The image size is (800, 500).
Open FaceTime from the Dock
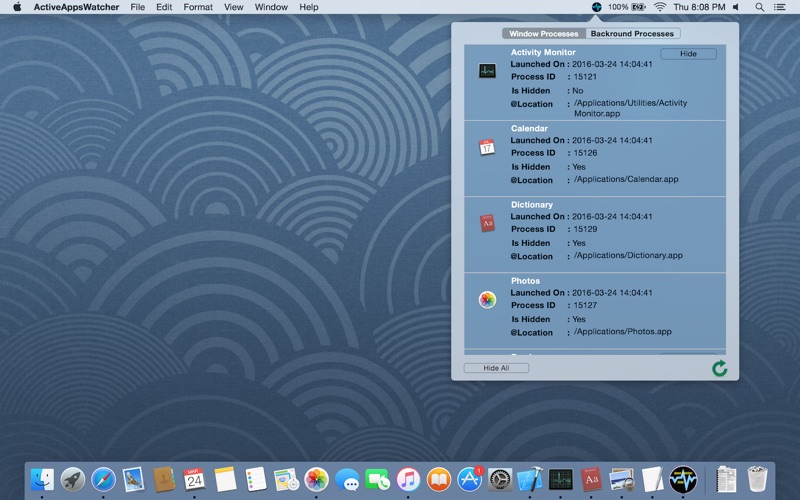(378, 480)
